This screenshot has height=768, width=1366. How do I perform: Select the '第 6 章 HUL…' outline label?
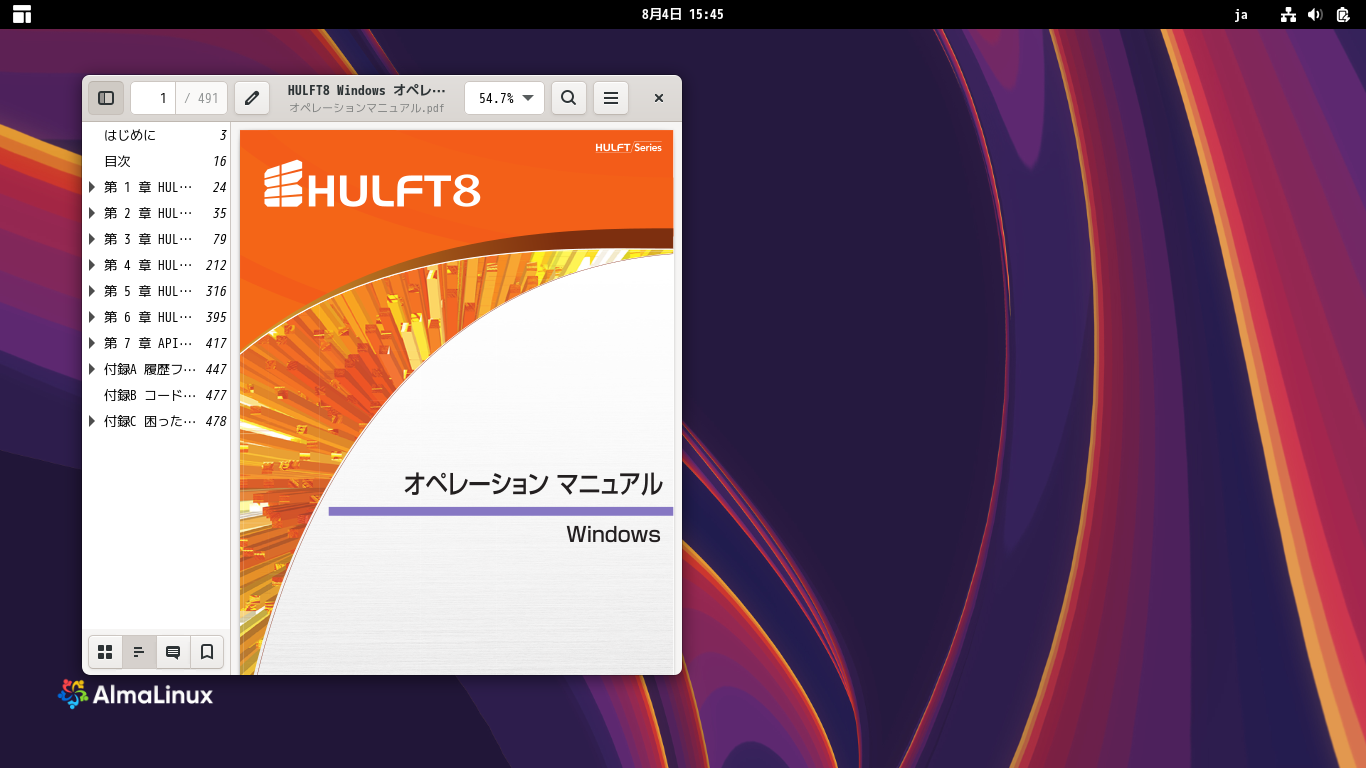click(x=148, y=317)
